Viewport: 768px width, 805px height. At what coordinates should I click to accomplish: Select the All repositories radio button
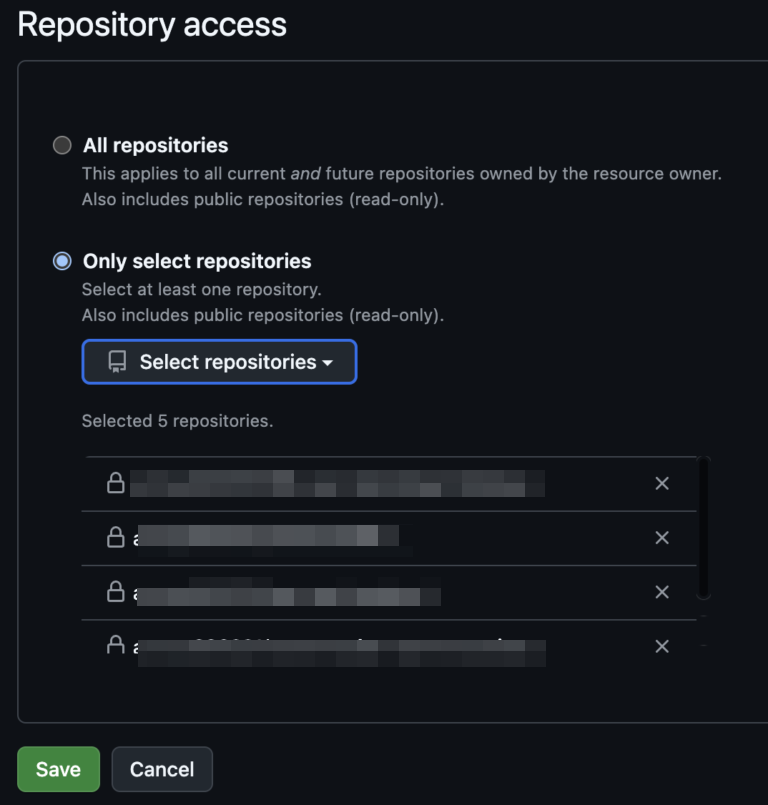(x=62, y=145)
